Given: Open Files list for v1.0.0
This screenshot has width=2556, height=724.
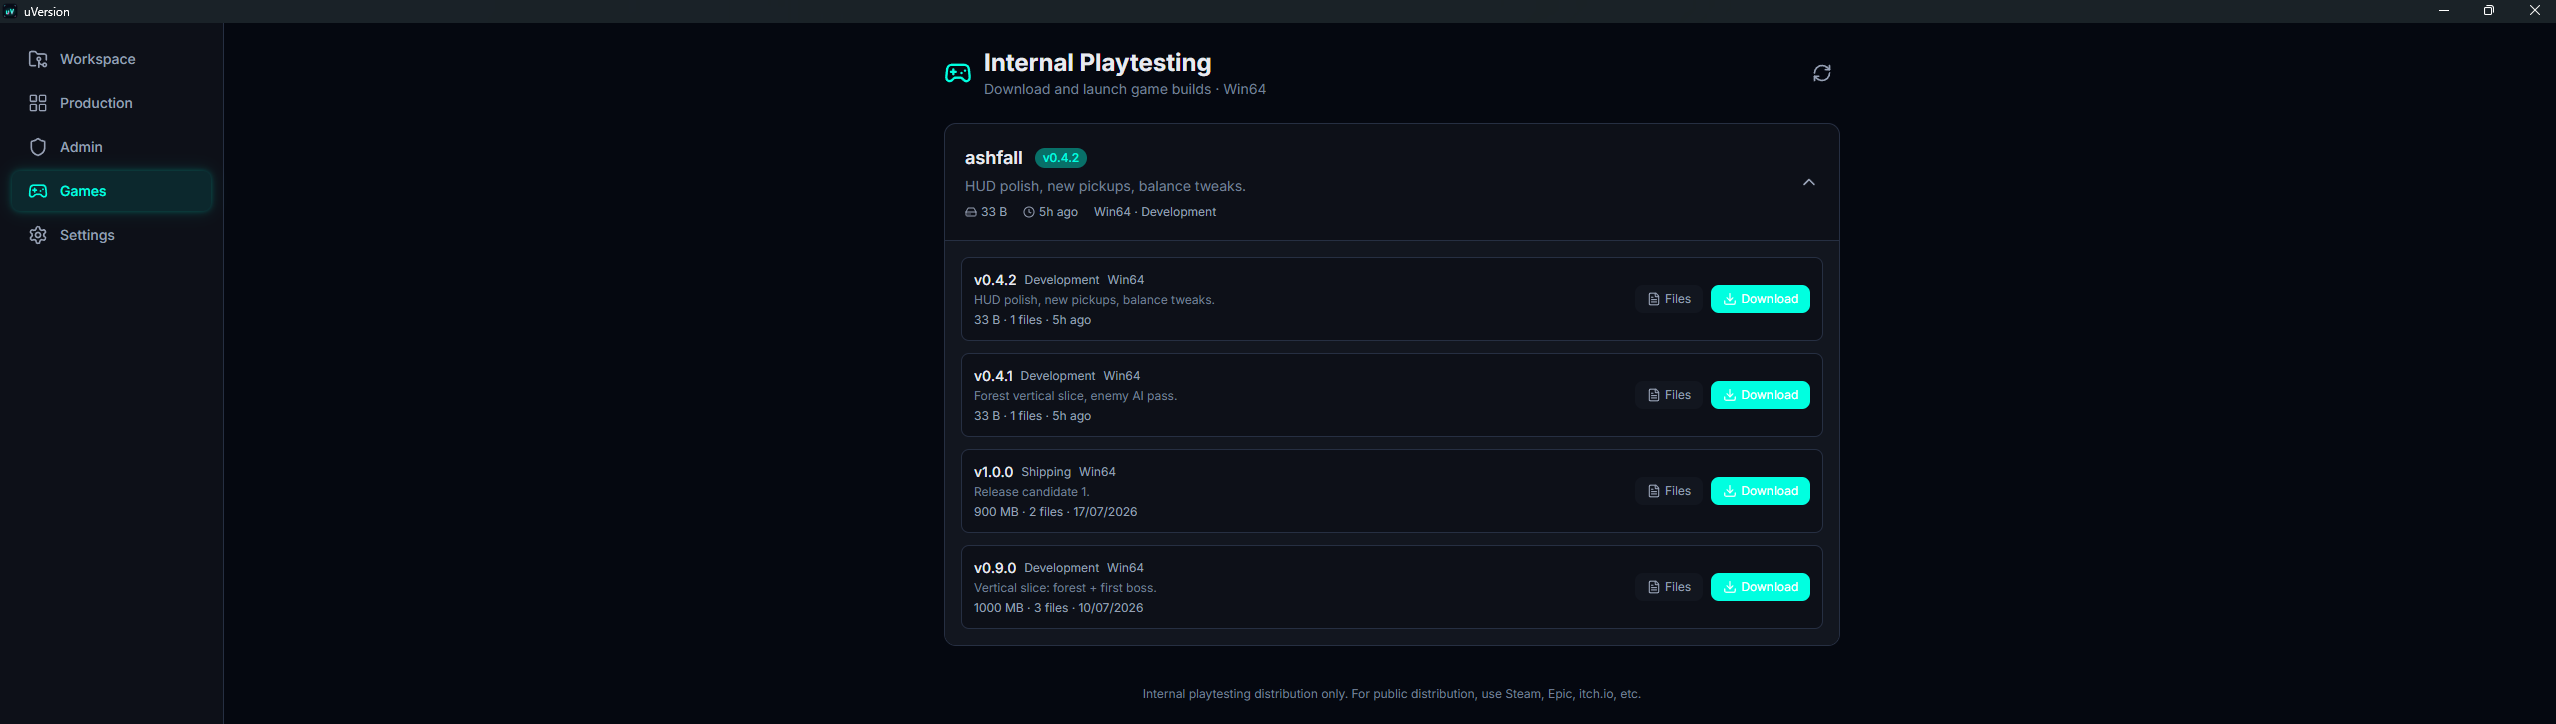Looking at the screenshot, I should click(1669, 491).
